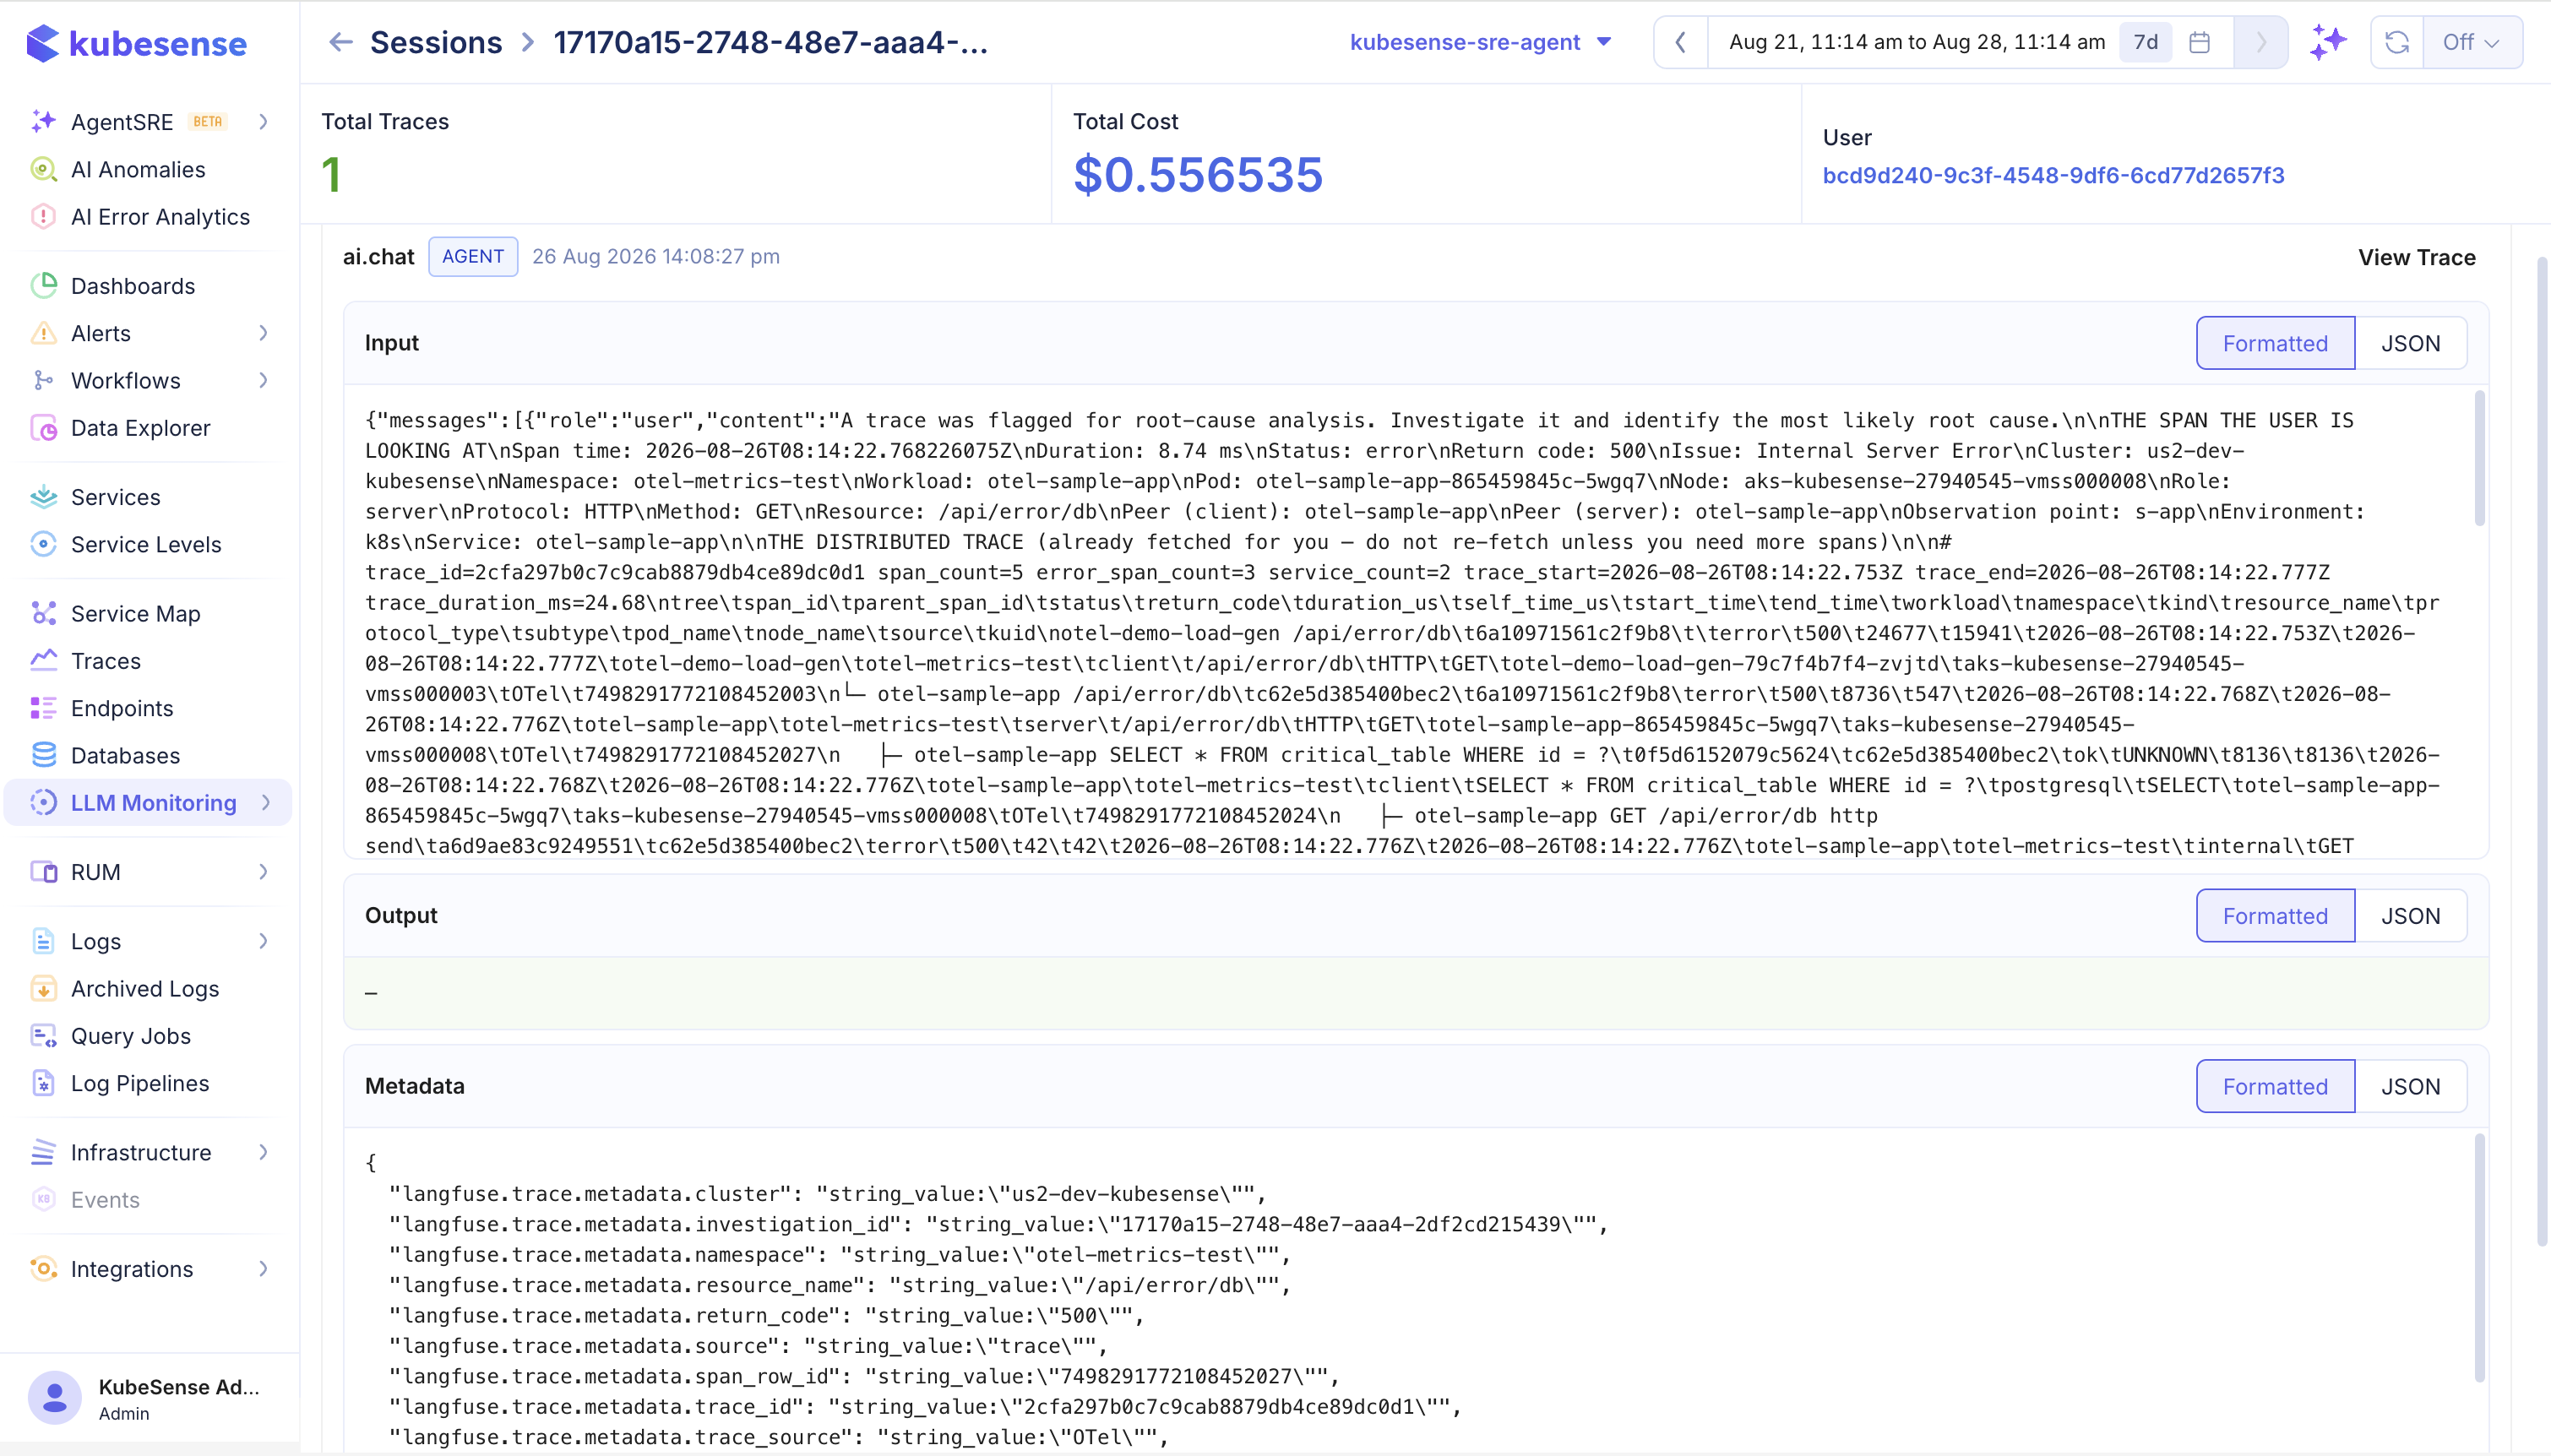Open the auto-refresh Off dropdown

pyautogui.click(x=2471, y=42)
